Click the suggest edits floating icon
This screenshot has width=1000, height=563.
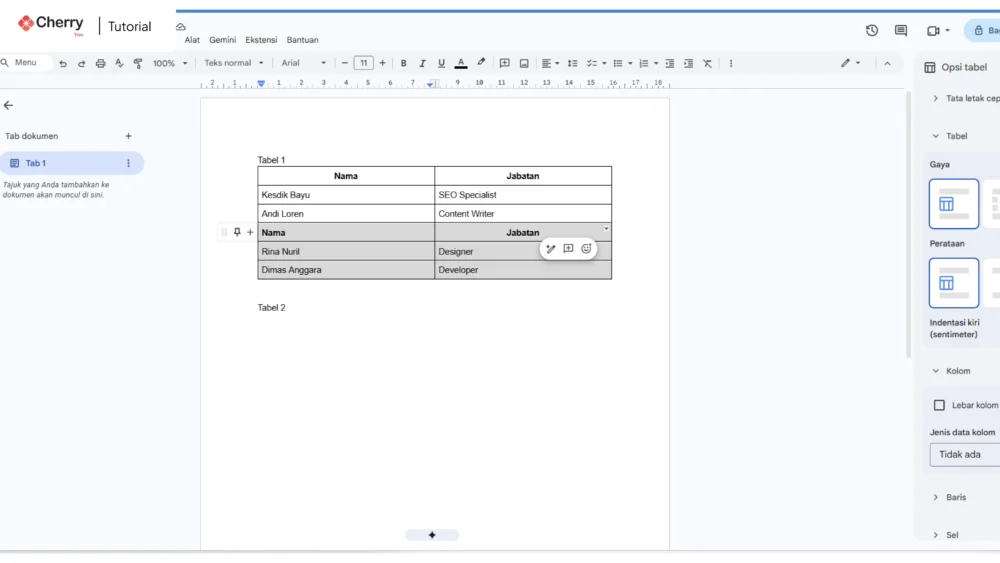tap(550, 249)
